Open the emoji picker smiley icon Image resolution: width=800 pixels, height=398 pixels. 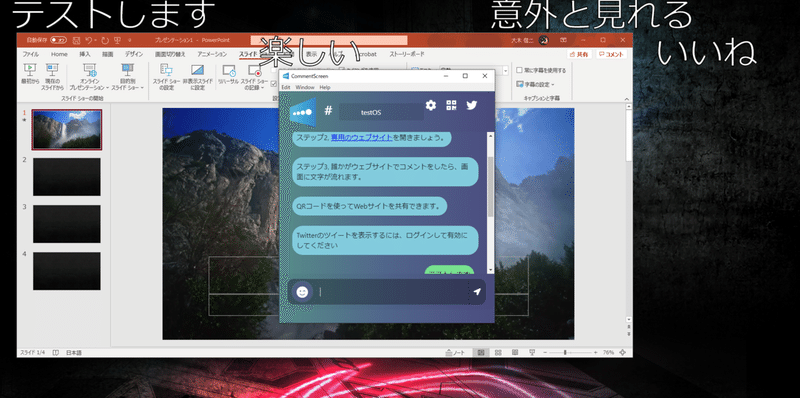(x=302, y=292)
